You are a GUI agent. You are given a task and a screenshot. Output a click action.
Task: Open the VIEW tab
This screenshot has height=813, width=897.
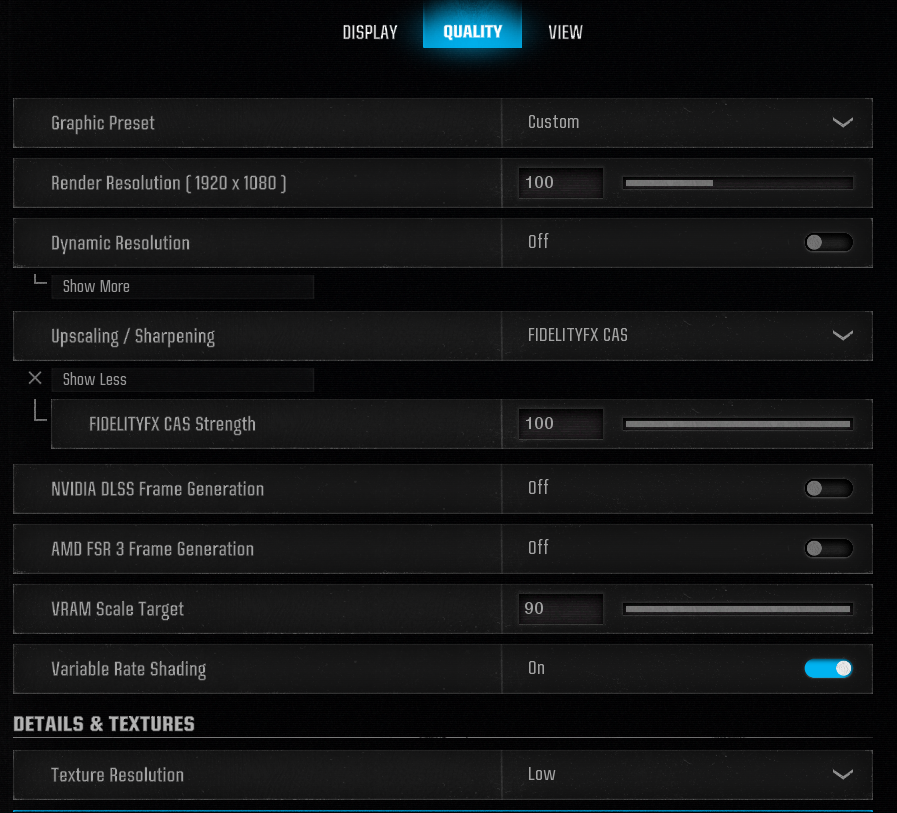coord(565,32)
